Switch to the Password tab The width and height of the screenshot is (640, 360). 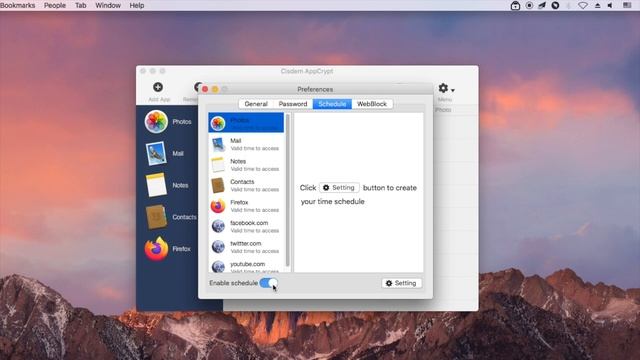point(293,104)
